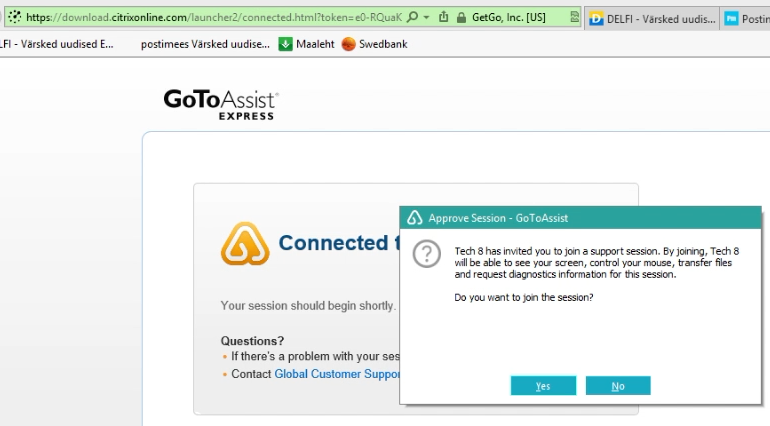Click No to decline the session

coord(618,386)
